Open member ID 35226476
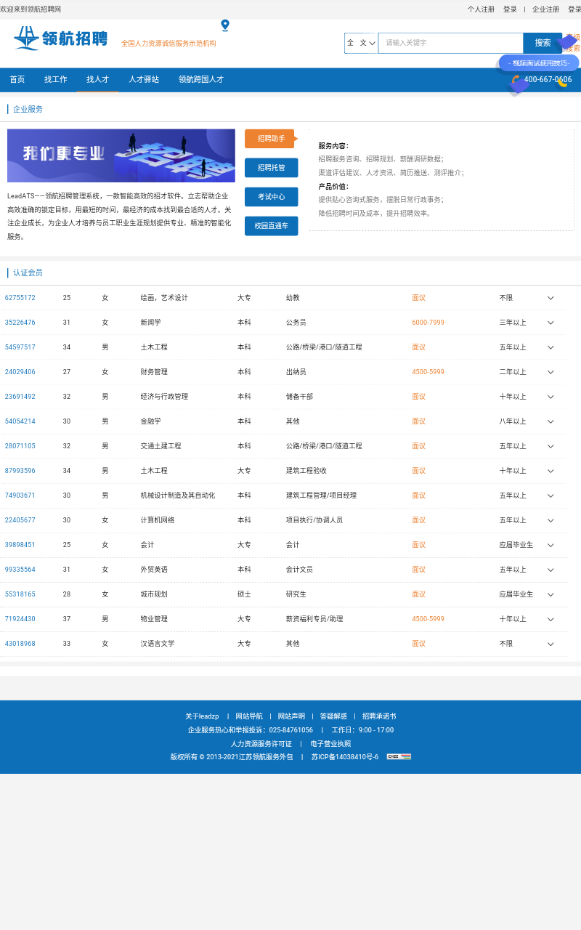 (x=20, y=323)
